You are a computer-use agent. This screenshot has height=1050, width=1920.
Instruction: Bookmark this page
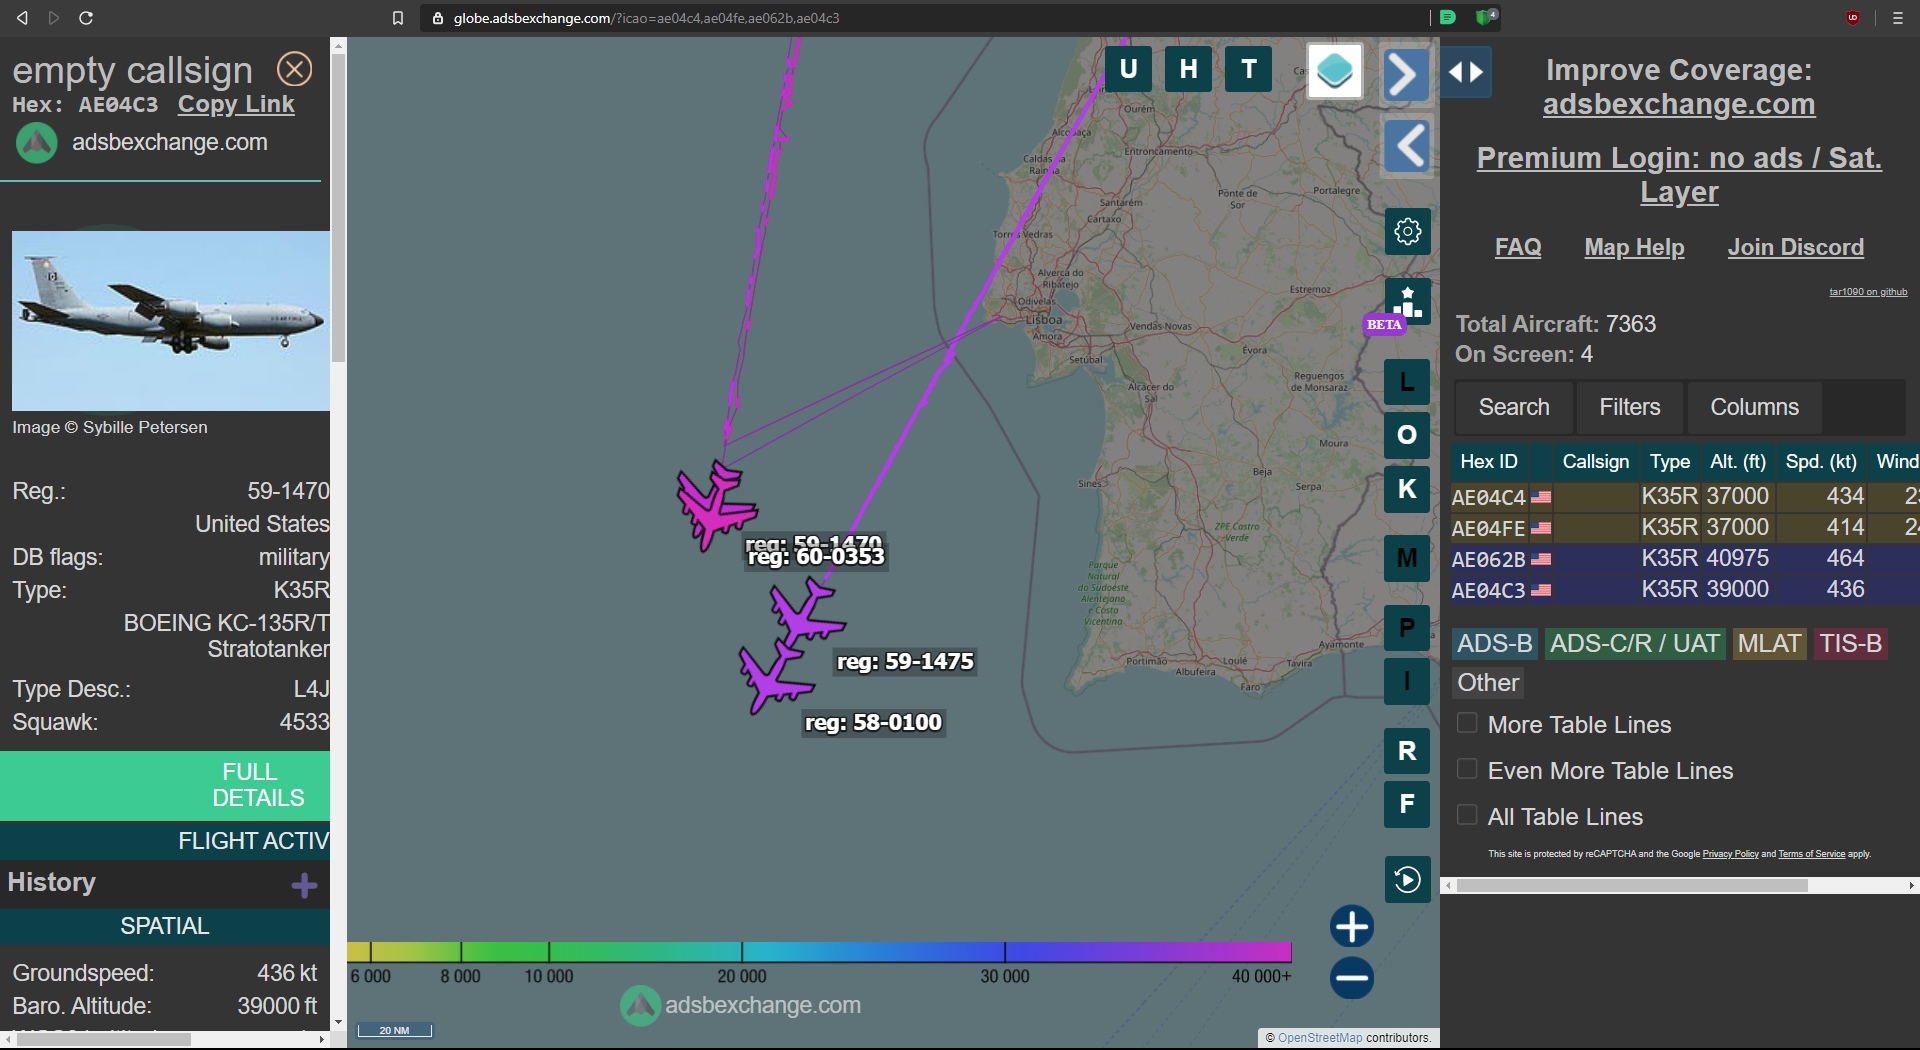pos(398,18)
